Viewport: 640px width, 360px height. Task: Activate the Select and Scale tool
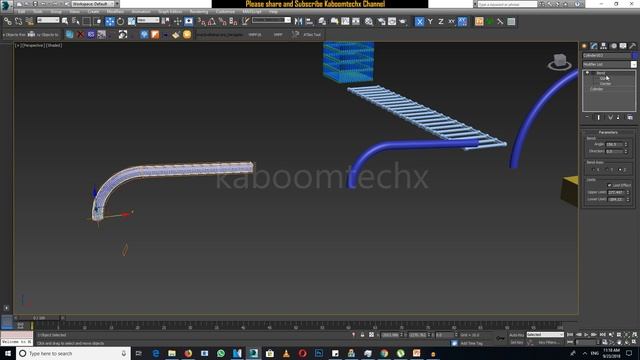click(x=131, y=21)
